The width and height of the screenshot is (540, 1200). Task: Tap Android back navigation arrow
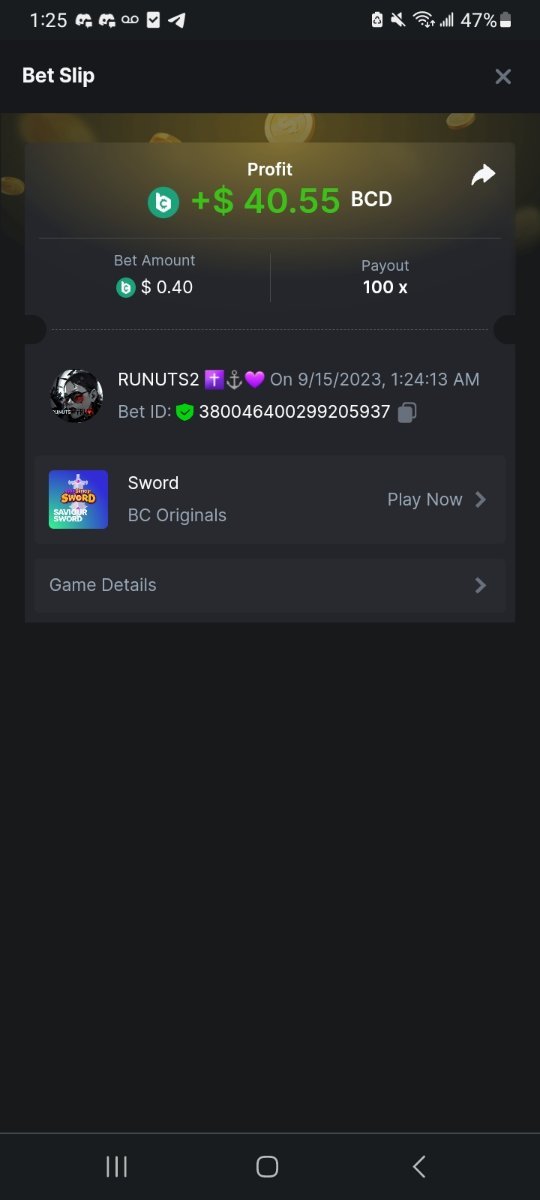[x=419, y=1166]
